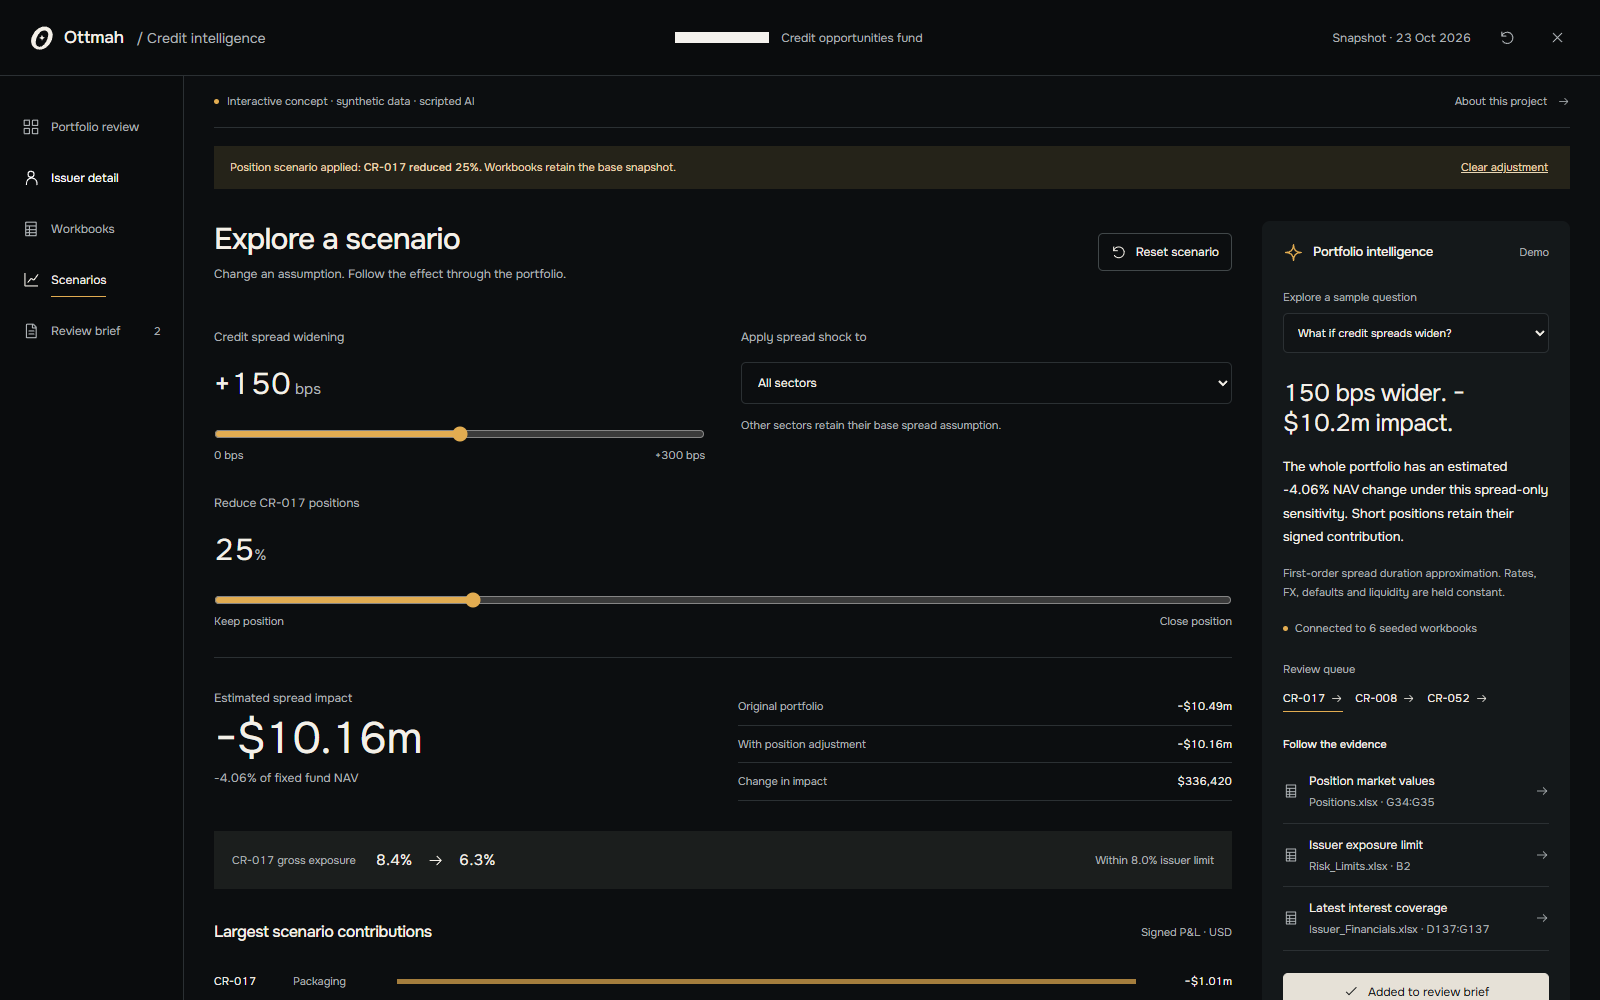The image size is (1600, 1000).
Task: Click the Scenarios chart icon in sidebar
Action: coord(31,280)
